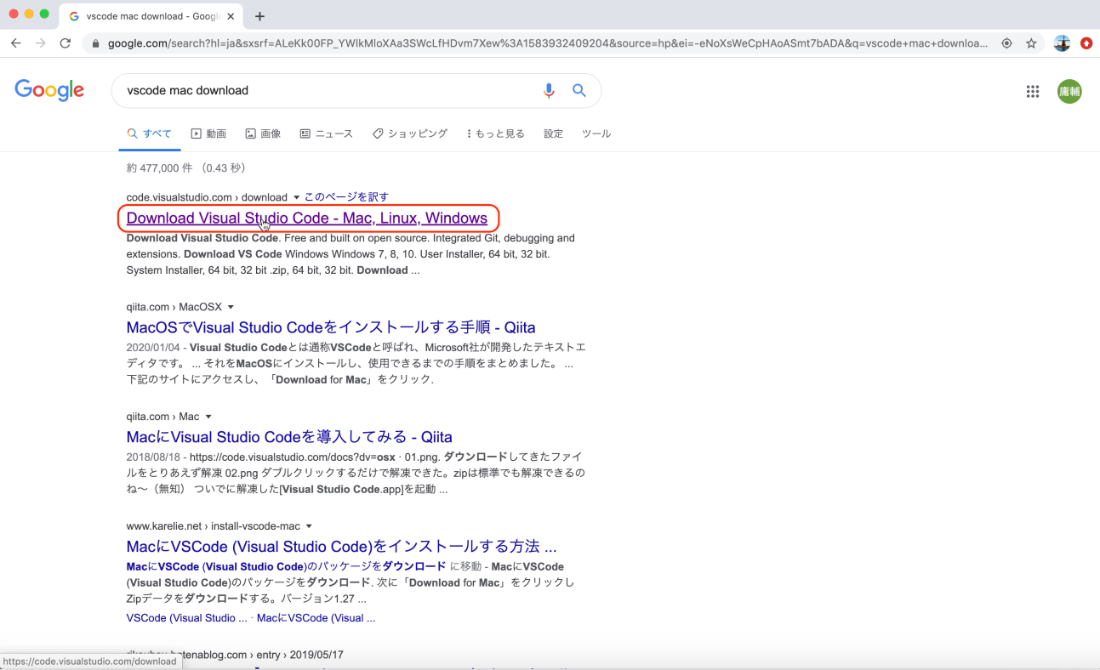
Task: Click the date '2018/08/18' in Qiita snippet
Action: pyautogui.click(x=153, y=457)
